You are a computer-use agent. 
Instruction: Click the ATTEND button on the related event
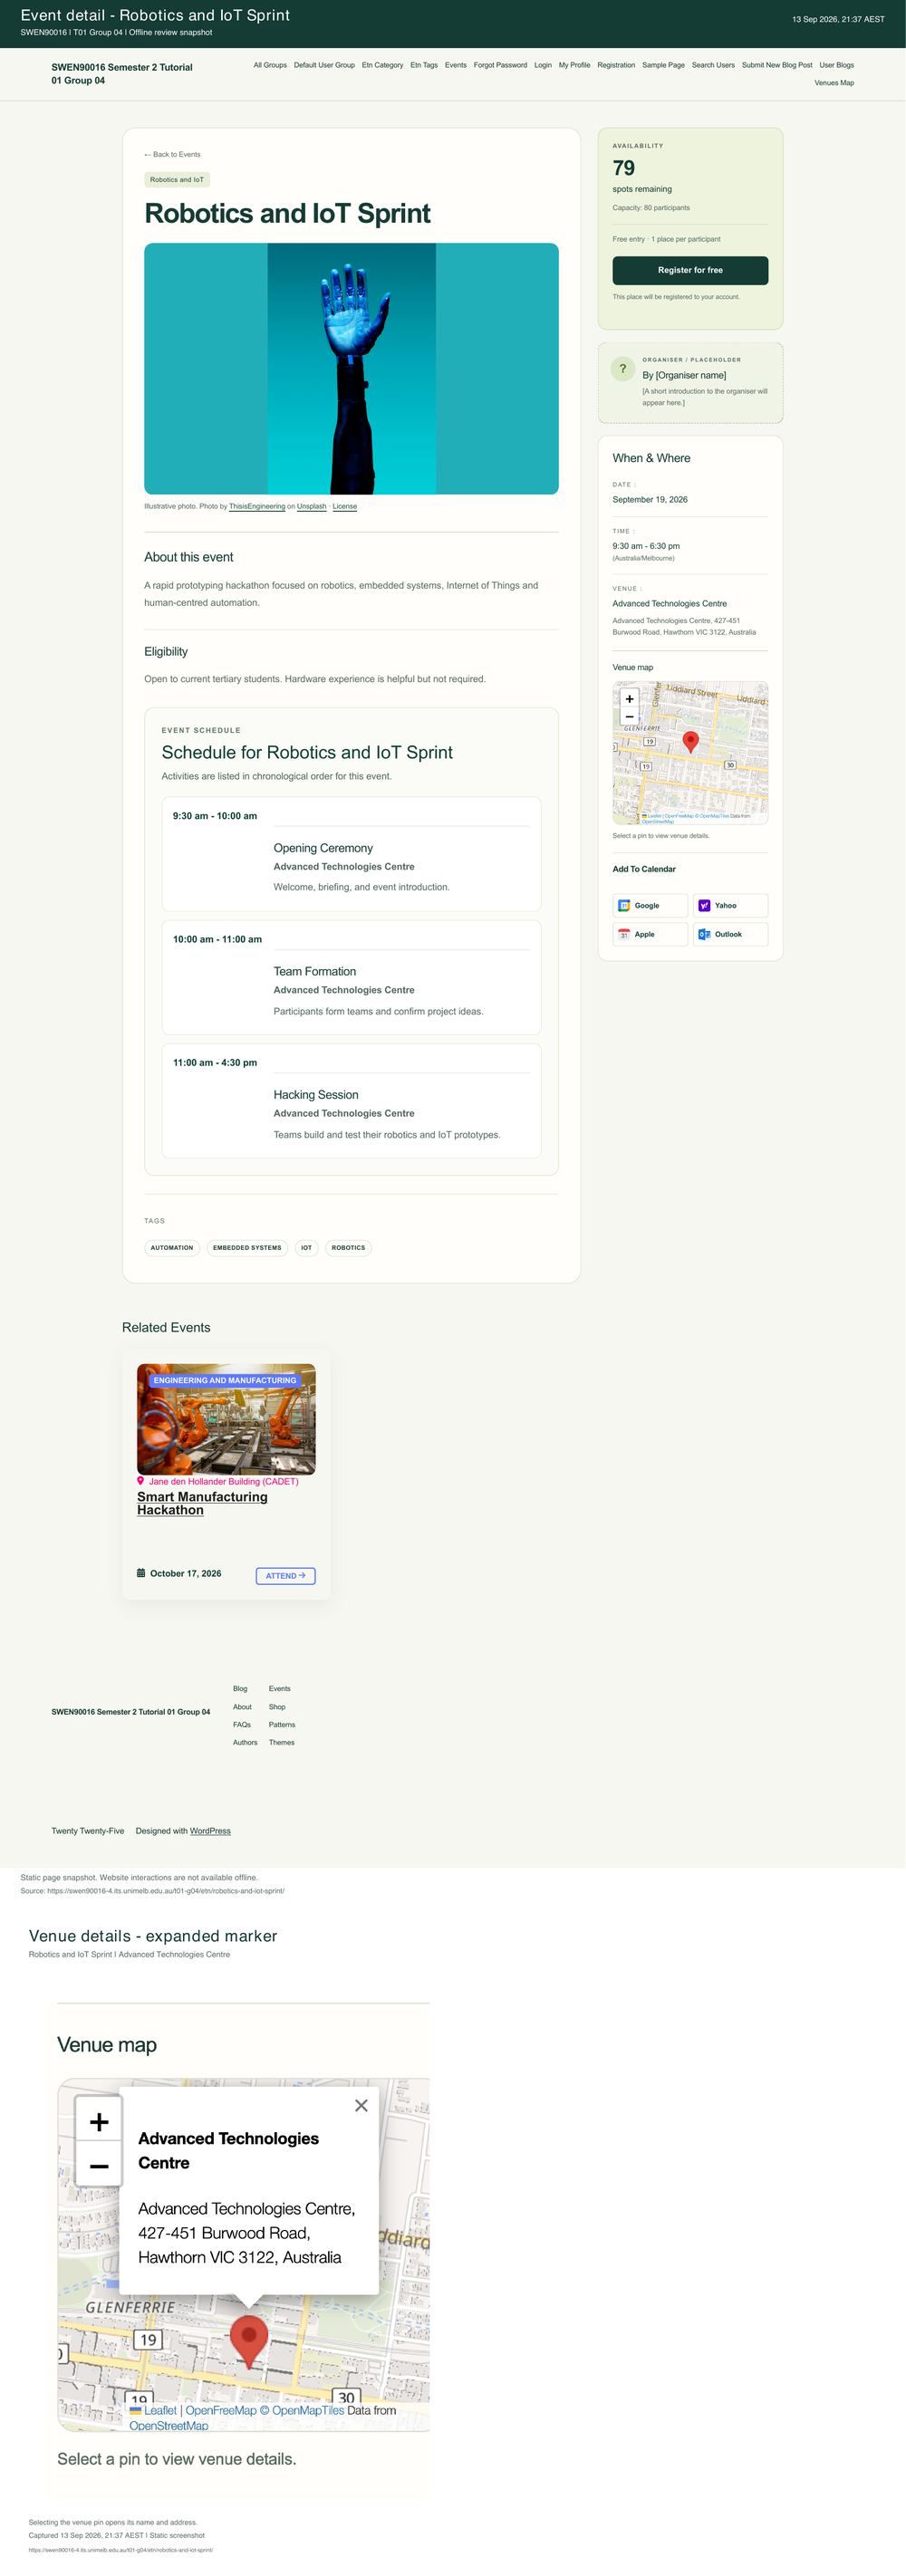[x=286, y=1576]
